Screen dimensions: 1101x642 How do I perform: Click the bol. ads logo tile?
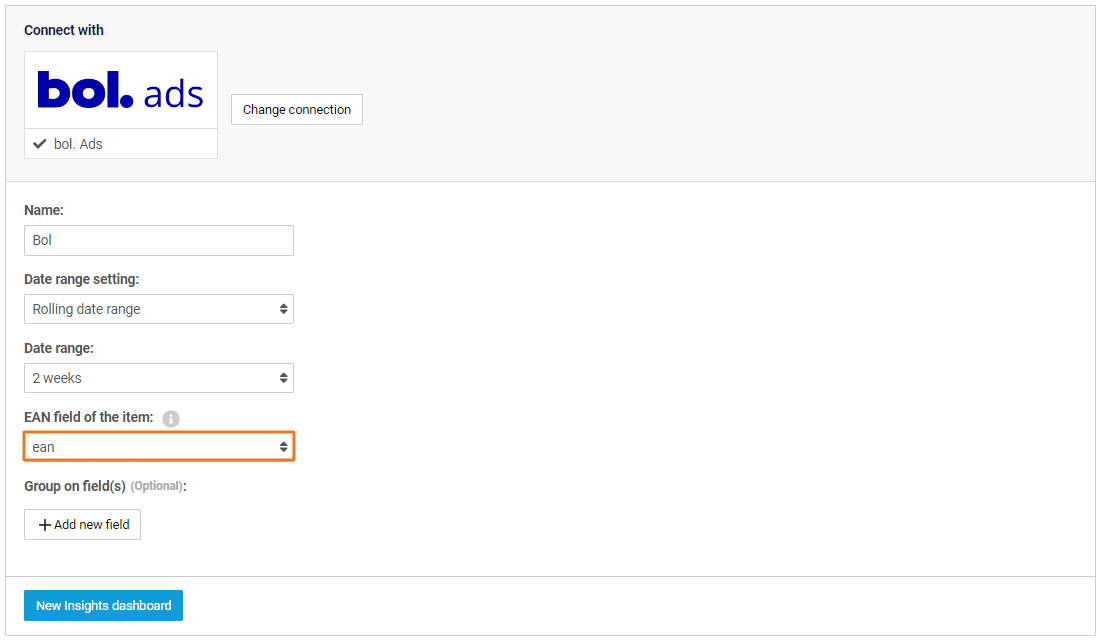121,90
